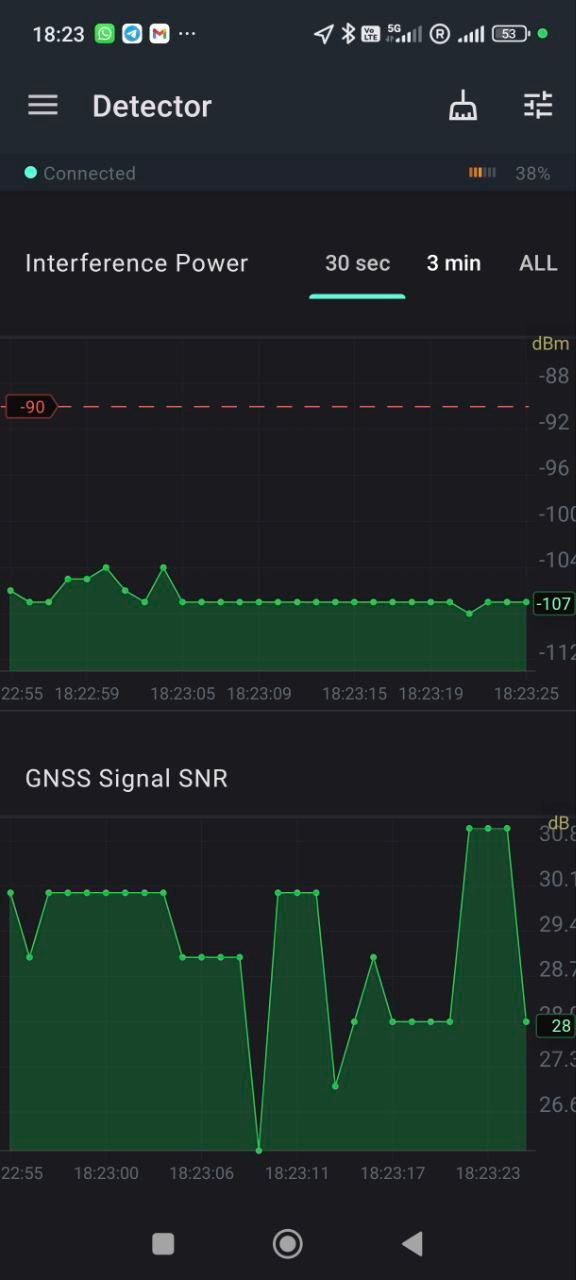Switch to the ALL time range tab
The width and height of the screenshot is (576, 1280).
[x=538, y=263]
